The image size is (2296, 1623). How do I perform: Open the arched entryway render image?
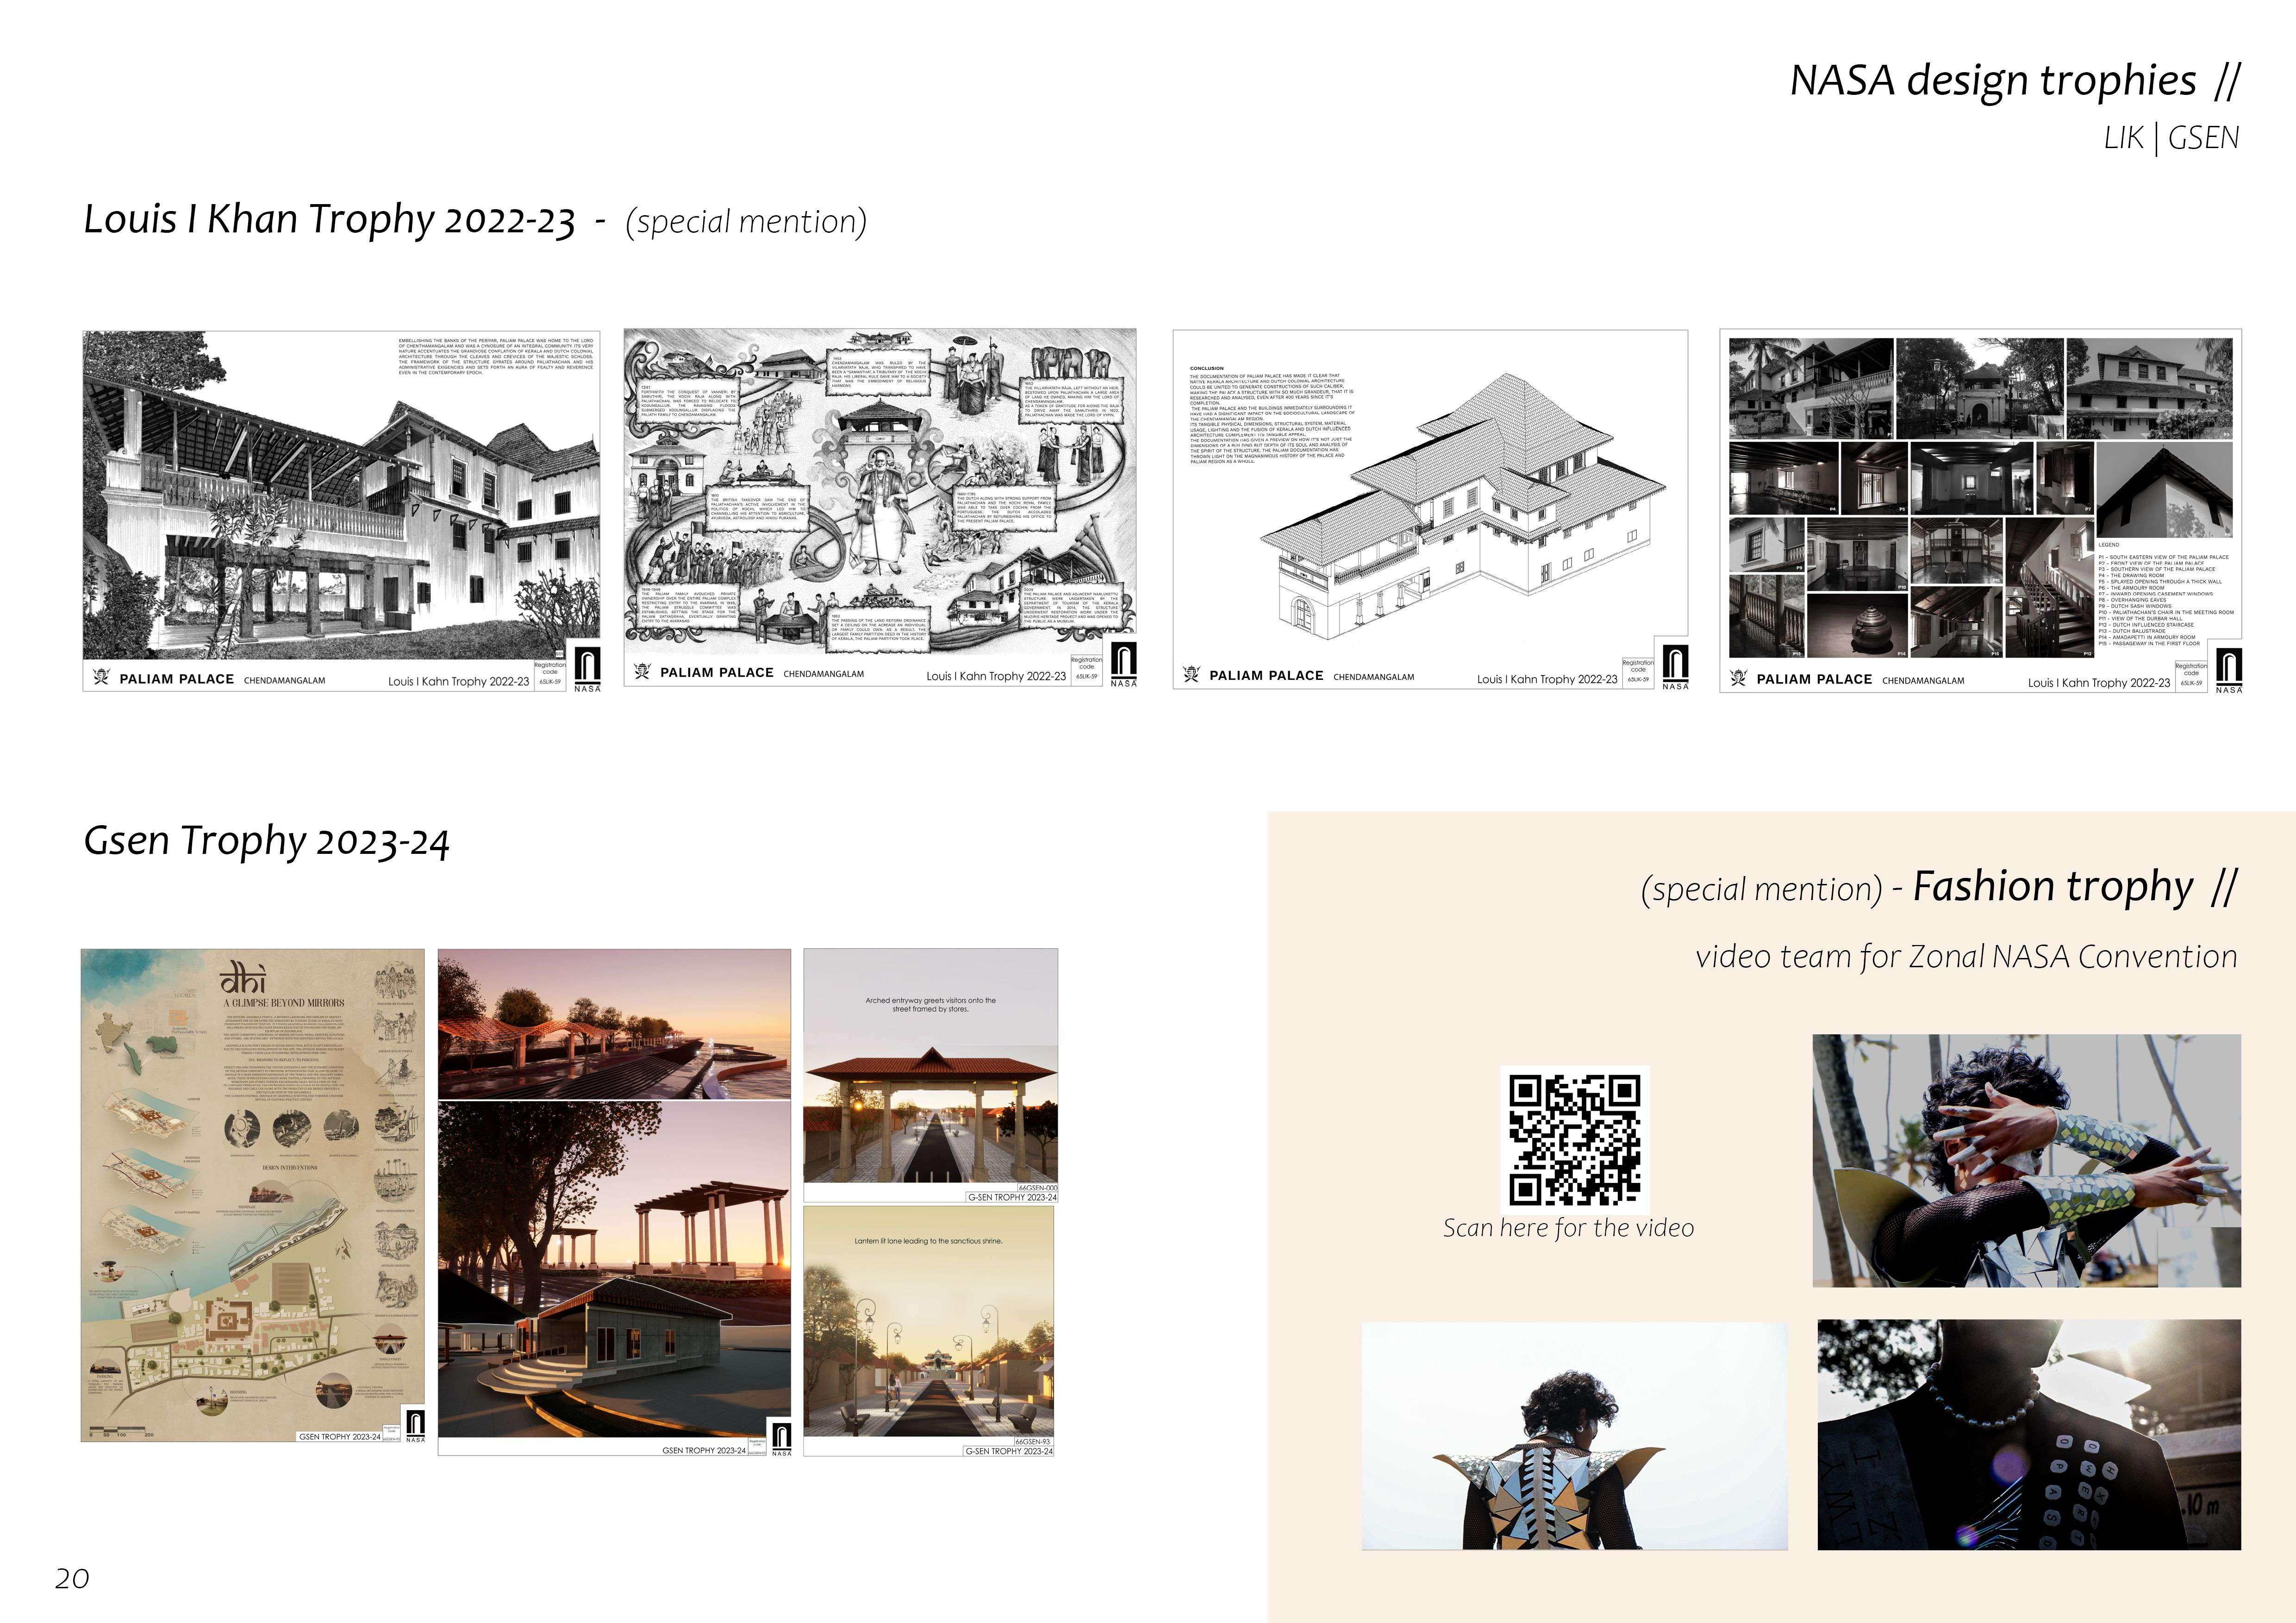pos(930,1075)
